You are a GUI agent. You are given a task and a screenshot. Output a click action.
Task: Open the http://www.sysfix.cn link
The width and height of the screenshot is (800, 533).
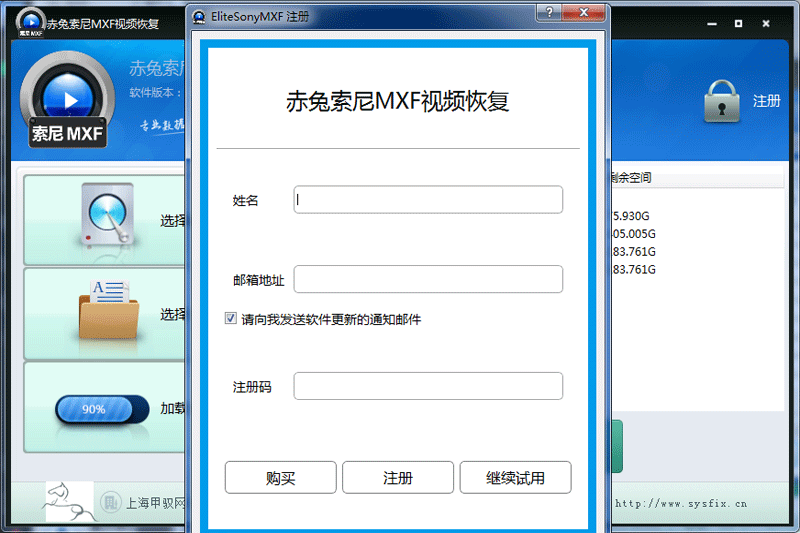tap(681, 504)
